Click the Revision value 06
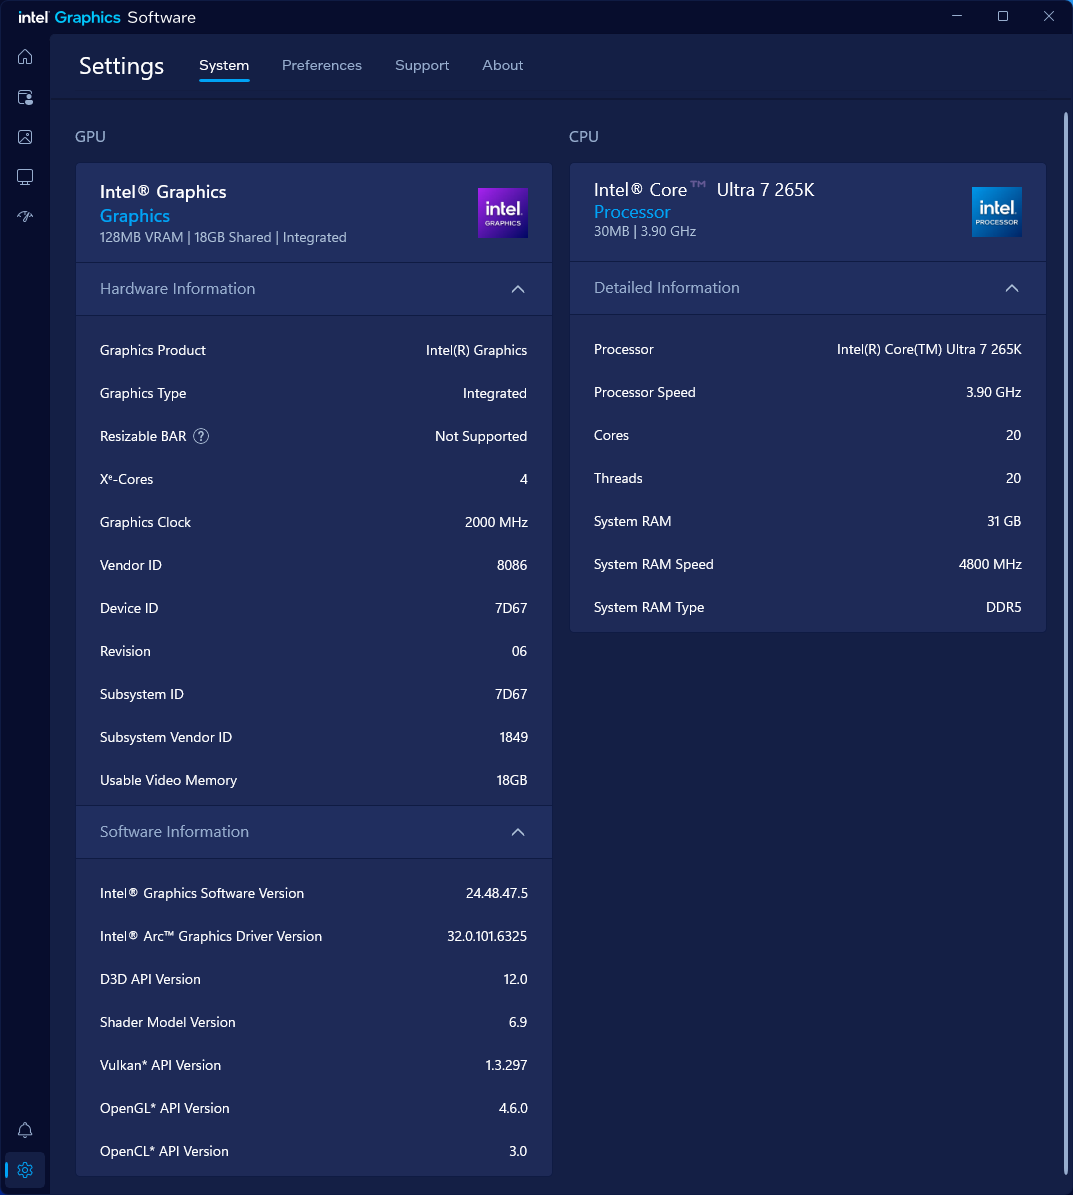 pyautogui.click(x=519, y=652)
